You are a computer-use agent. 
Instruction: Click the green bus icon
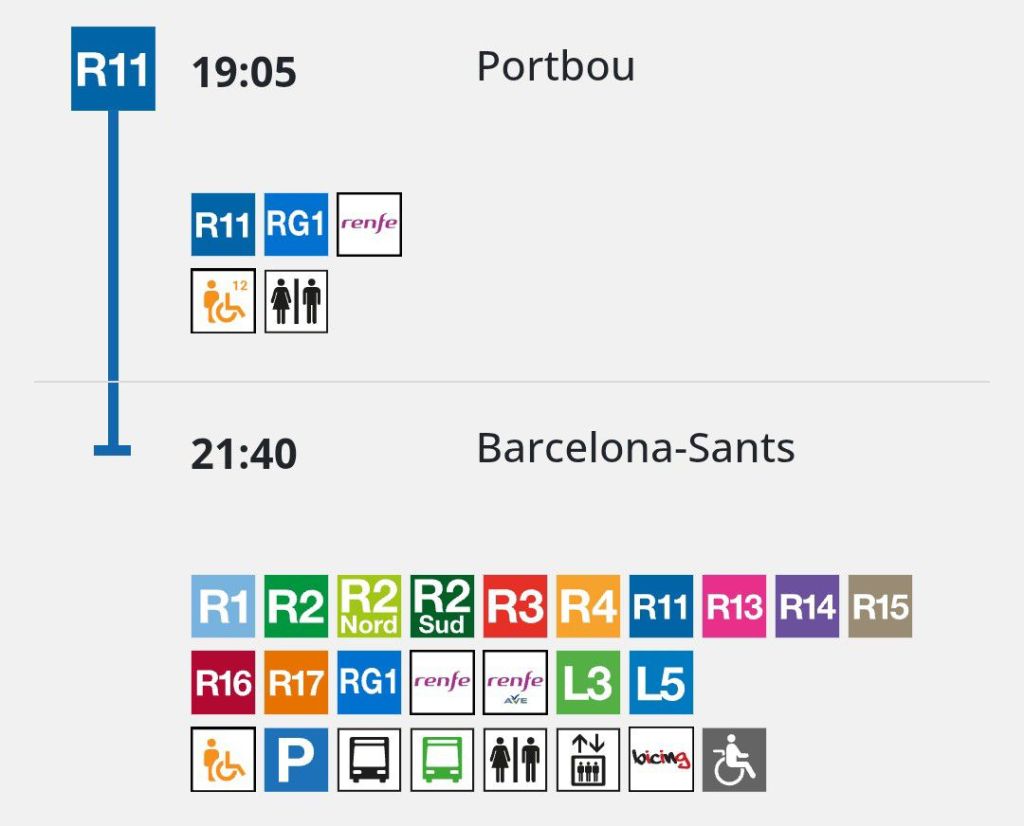(442, 759)
